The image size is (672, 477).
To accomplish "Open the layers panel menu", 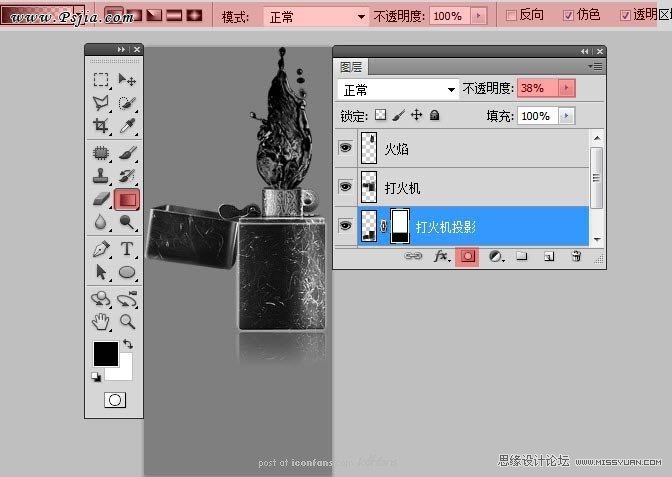I will (595, 66).
